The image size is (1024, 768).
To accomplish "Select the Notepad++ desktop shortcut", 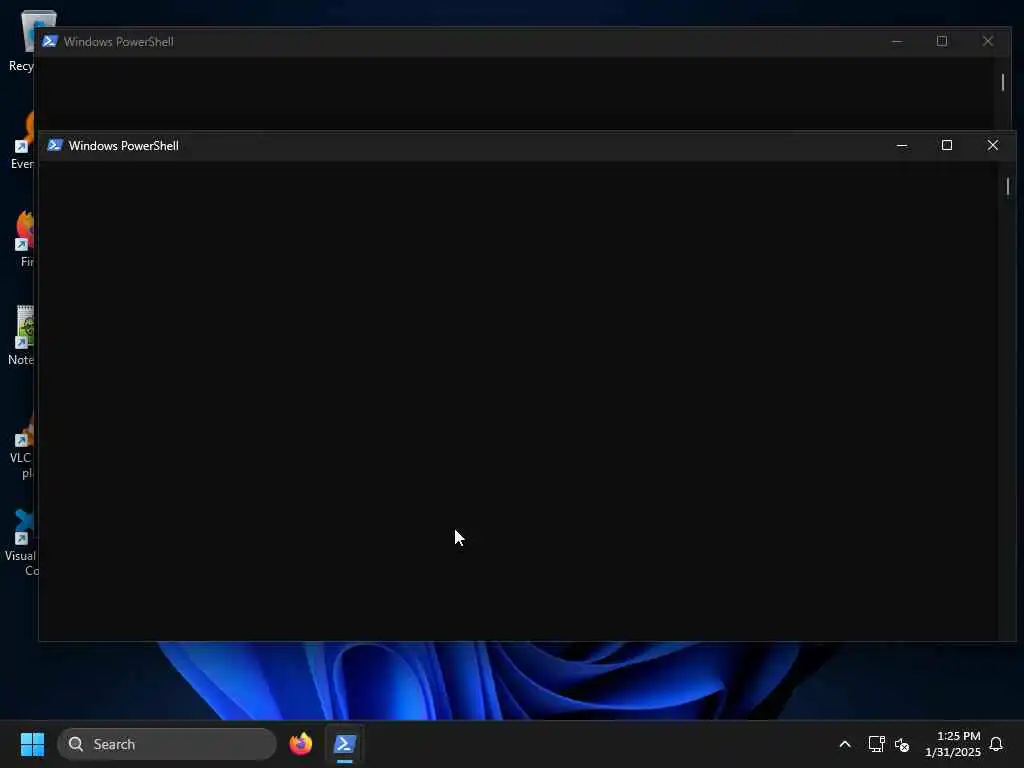I will pos(22,335).
